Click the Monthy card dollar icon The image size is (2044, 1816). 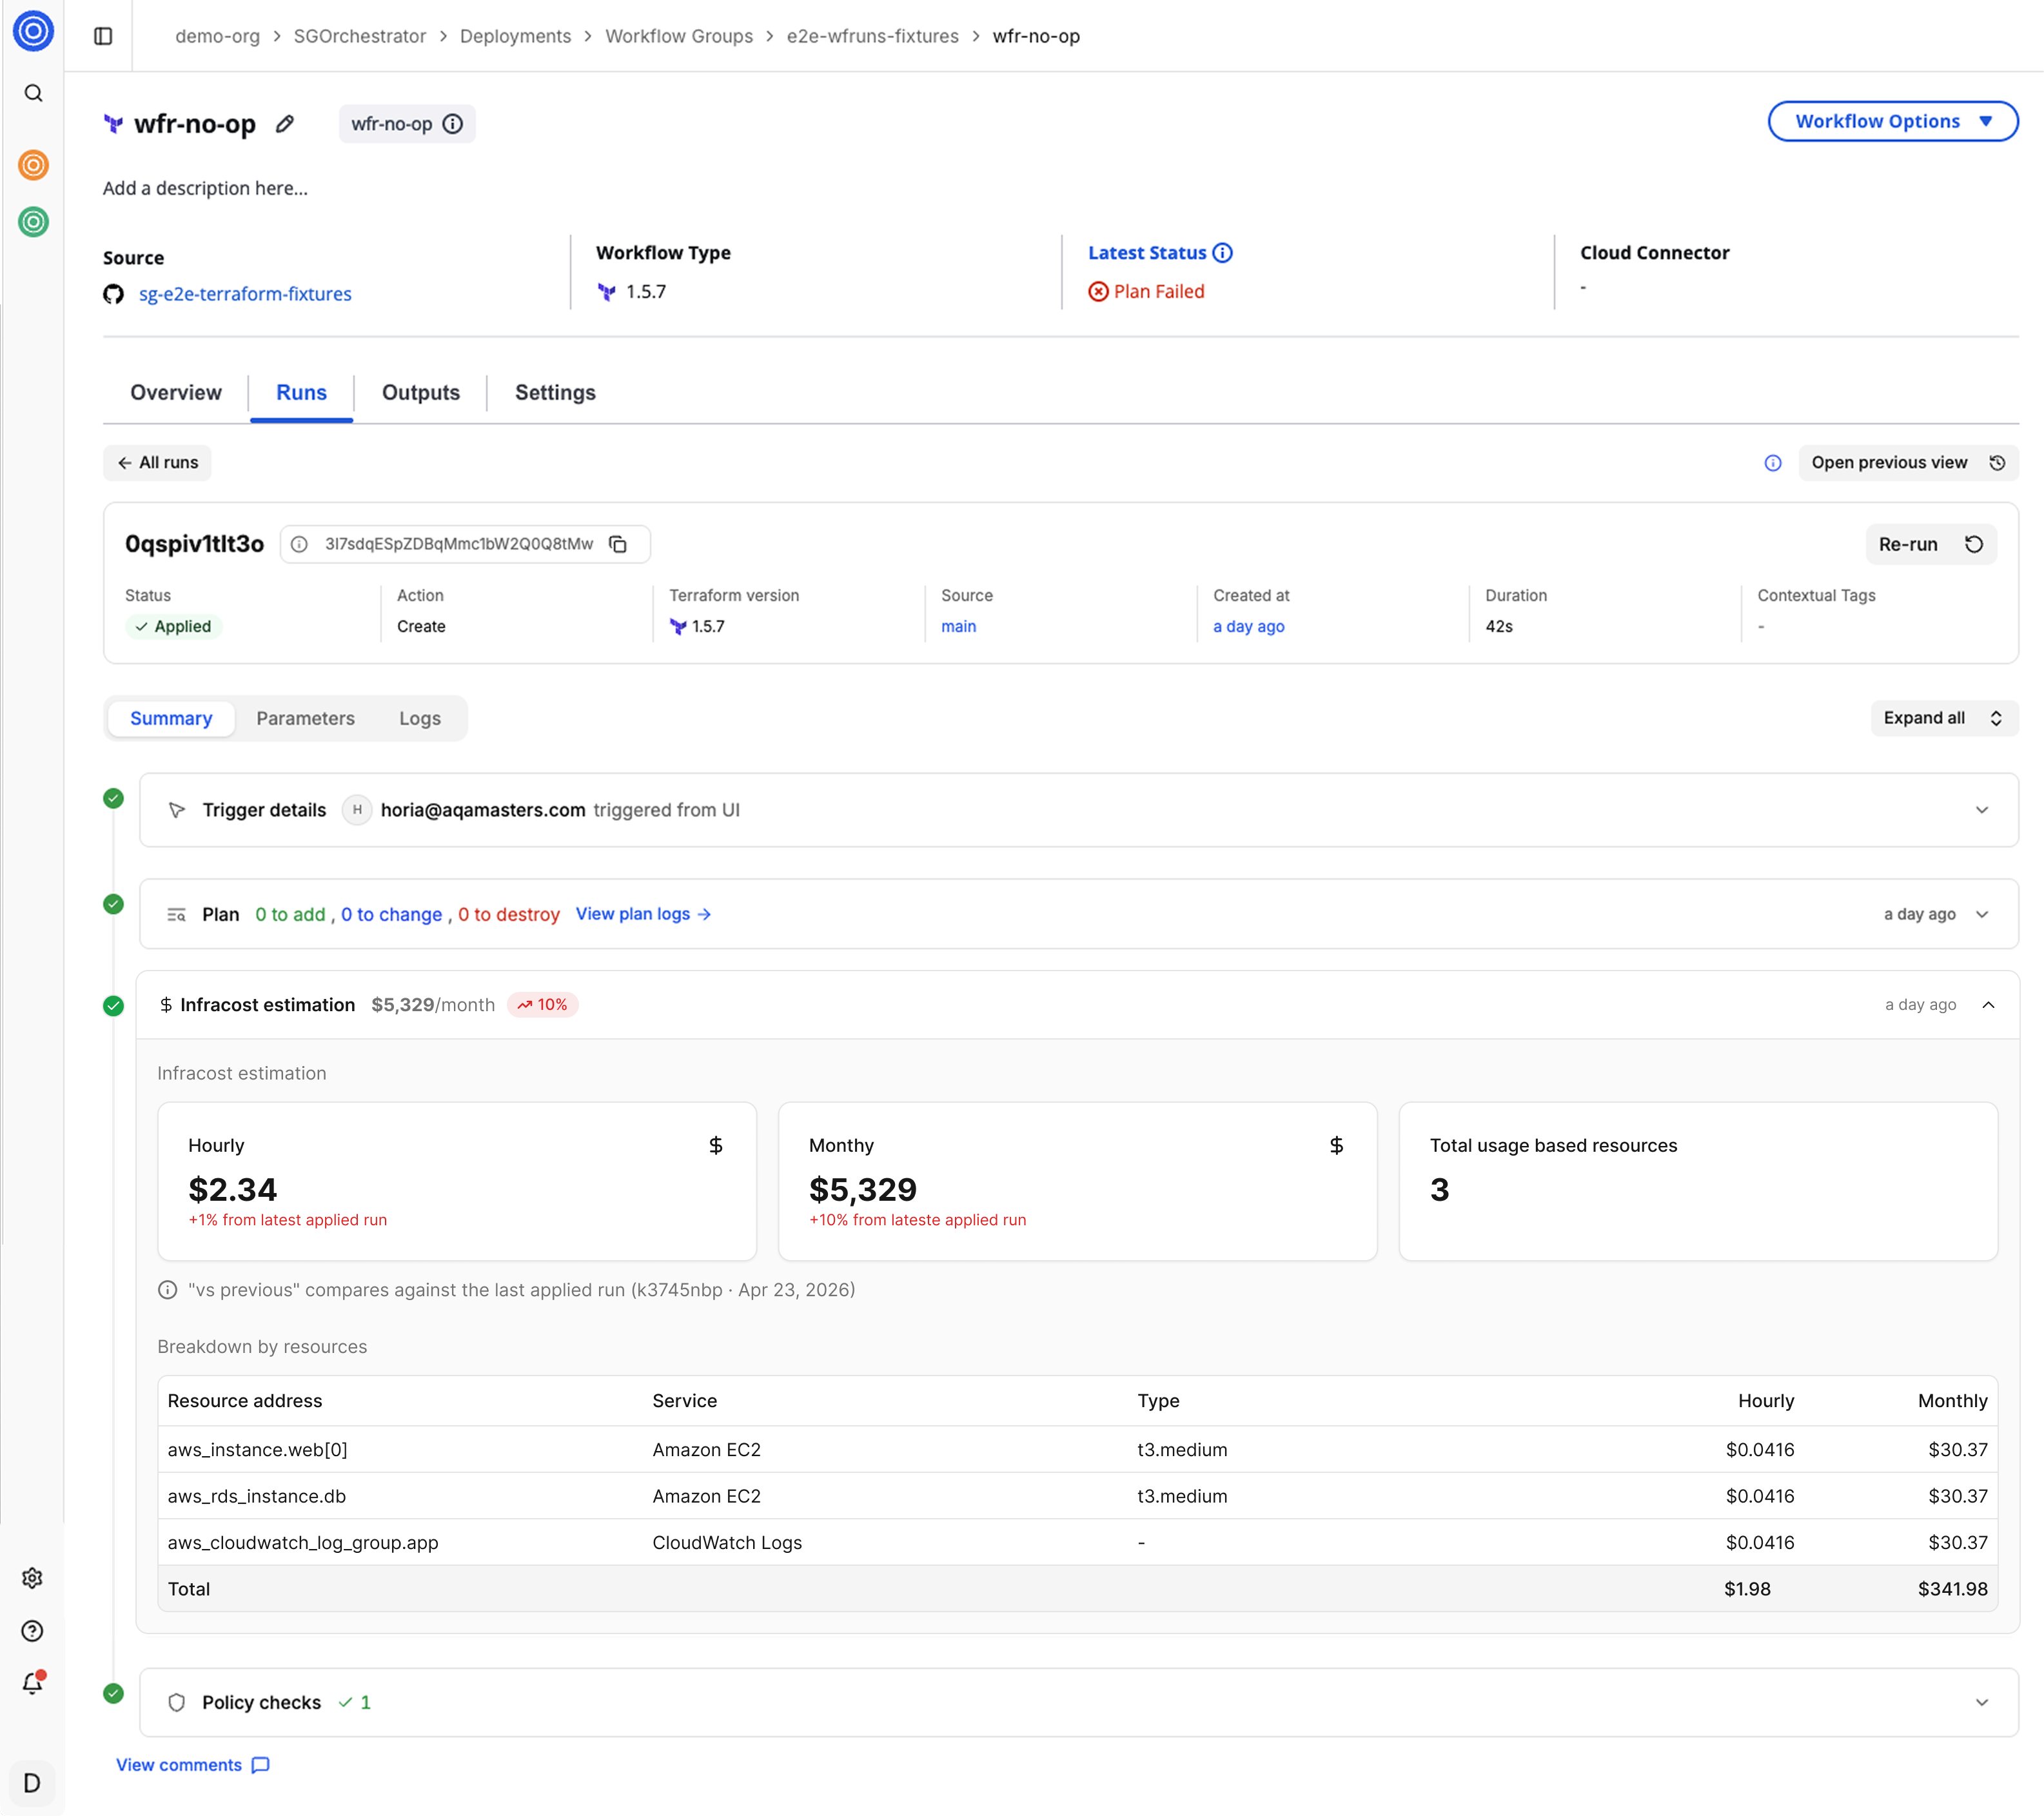pyautogui.click(x=1337, y=1146)
